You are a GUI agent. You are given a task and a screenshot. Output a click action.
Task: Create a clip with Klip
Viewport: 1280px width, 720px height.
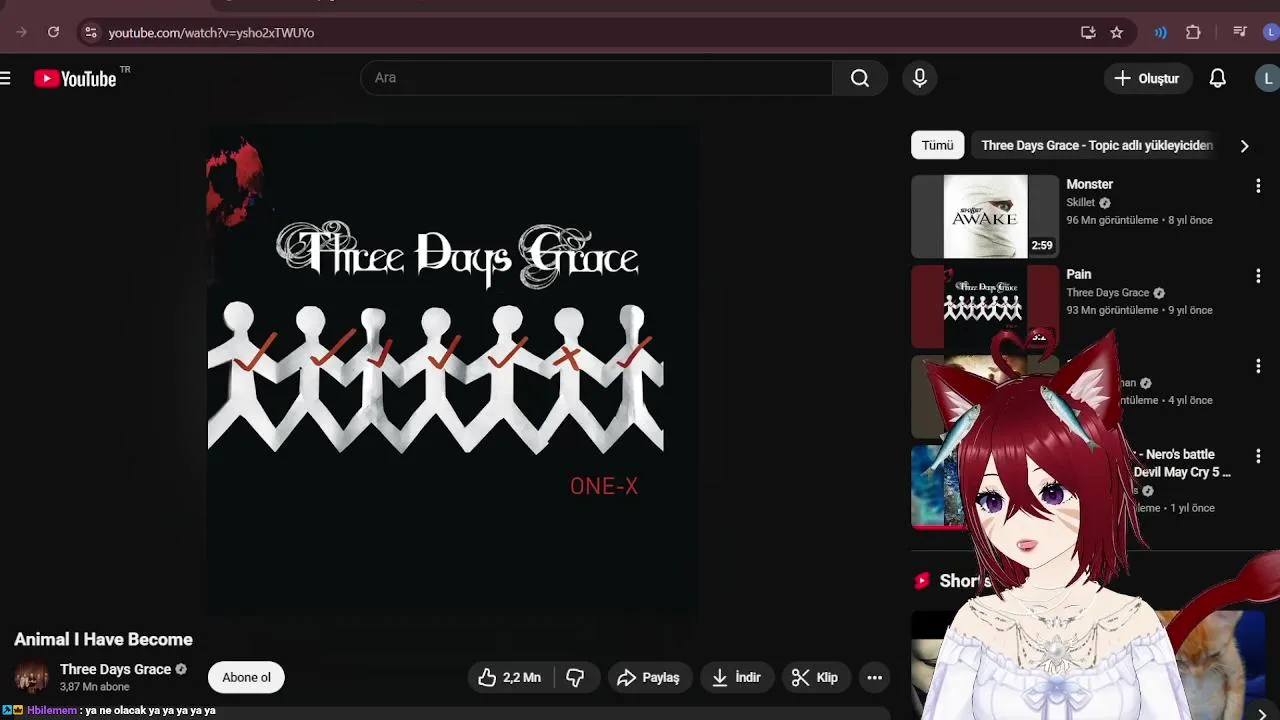point(815,677)
